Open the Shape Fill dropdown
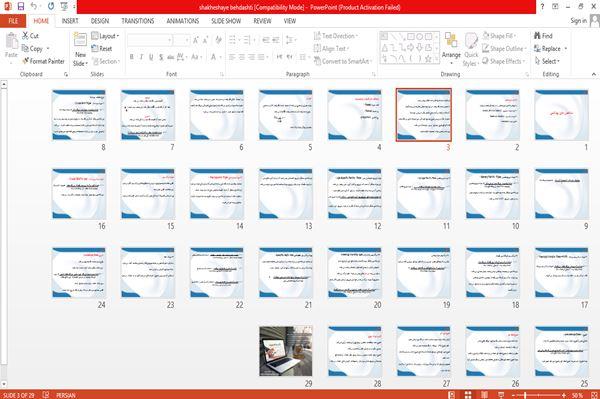This screenshot has width=600, height=399. [499, 36]
